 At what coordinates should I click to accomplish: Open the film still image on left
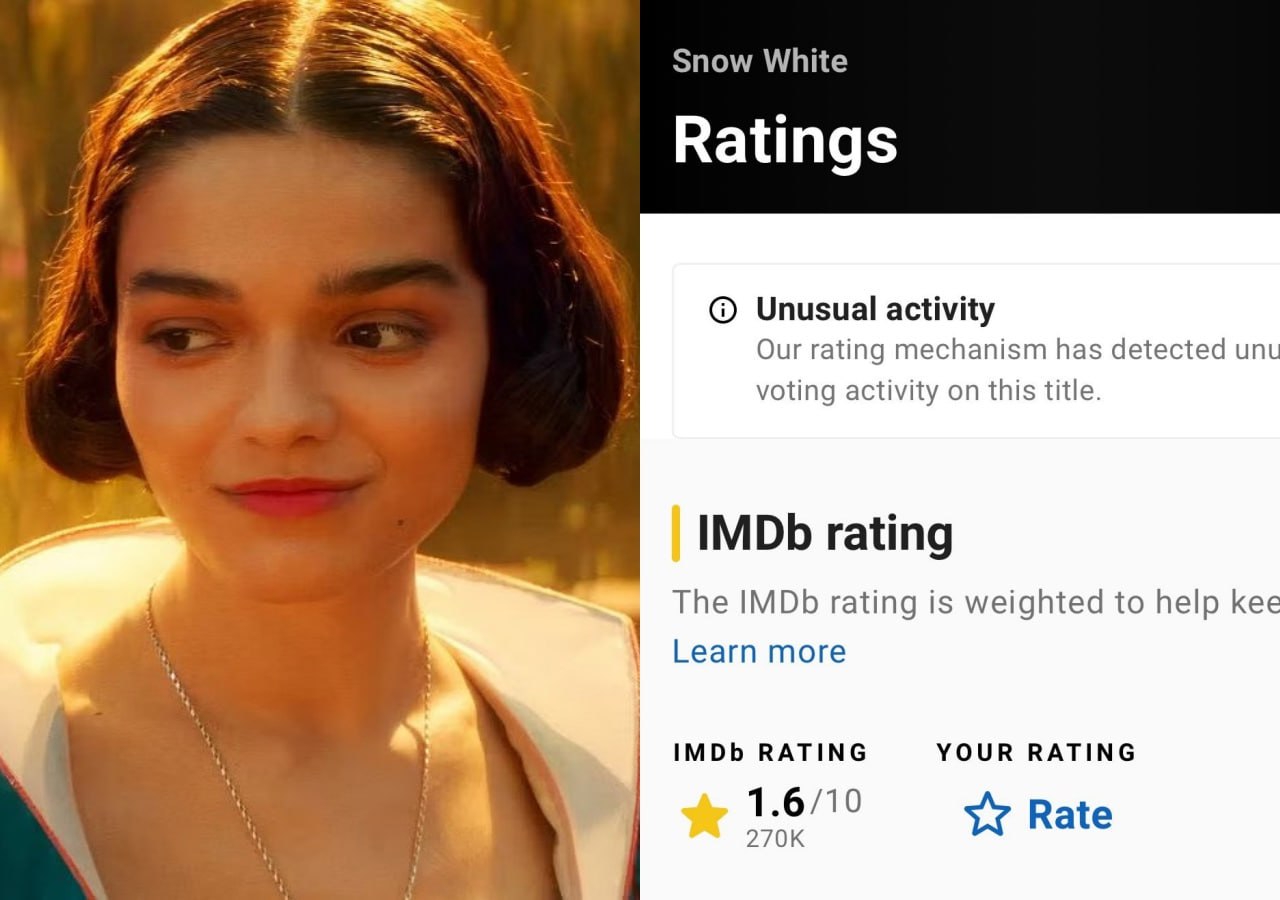tap(320, 450)
